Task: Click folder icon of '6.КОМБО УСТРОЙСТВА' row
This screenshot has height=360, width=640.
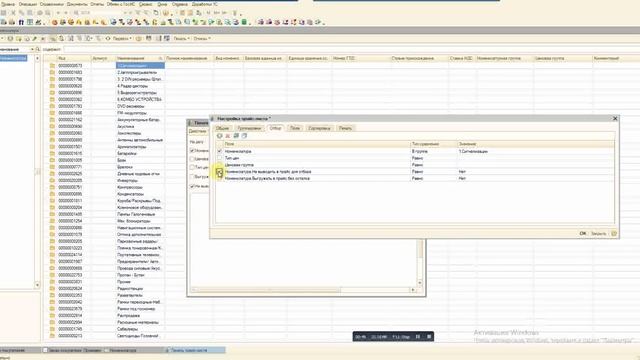Action: [x=52, y=99]
